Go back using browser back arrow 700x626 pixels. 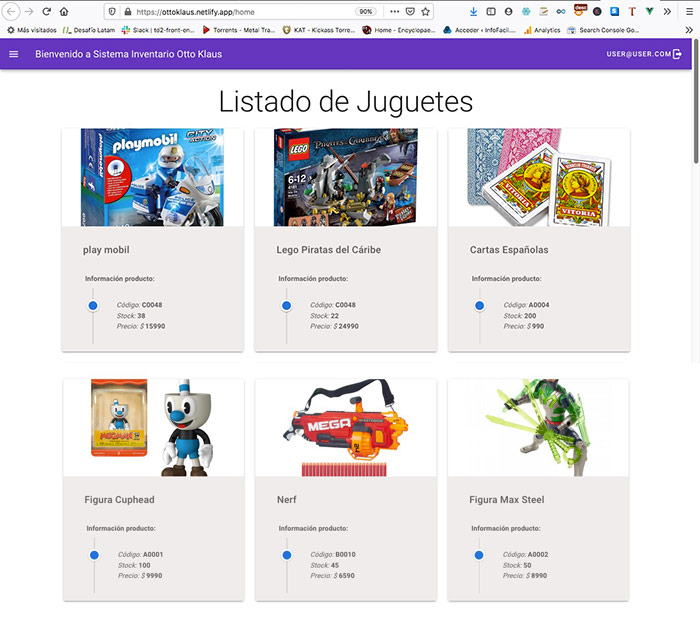click(11, 12)
